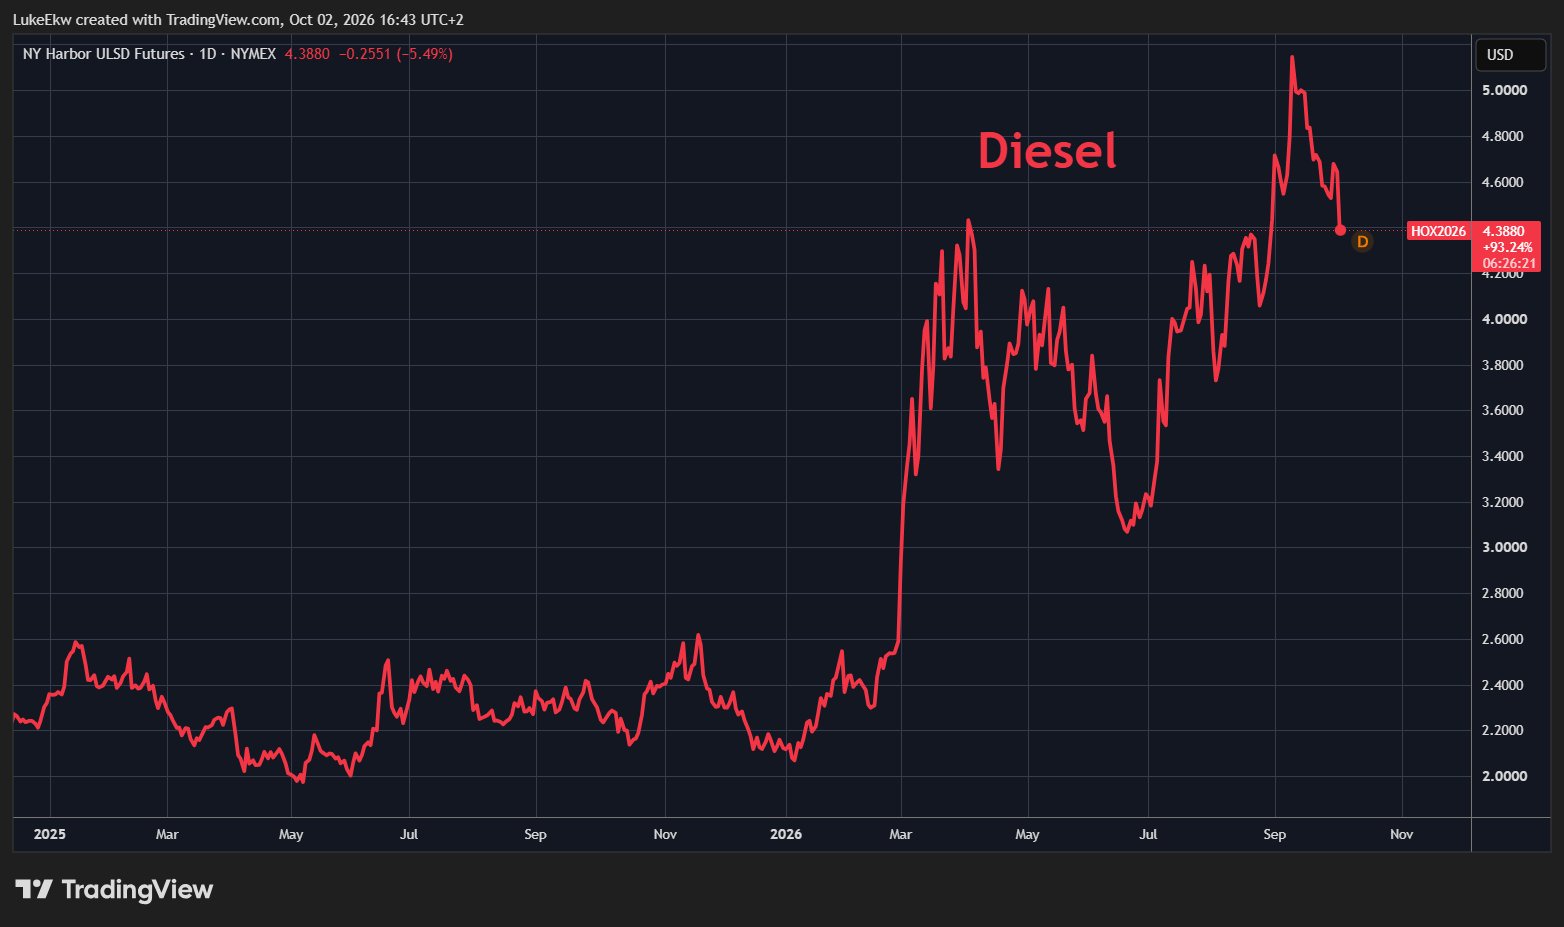Click the 5.0000 price axis label

(x=1504, y=90)
